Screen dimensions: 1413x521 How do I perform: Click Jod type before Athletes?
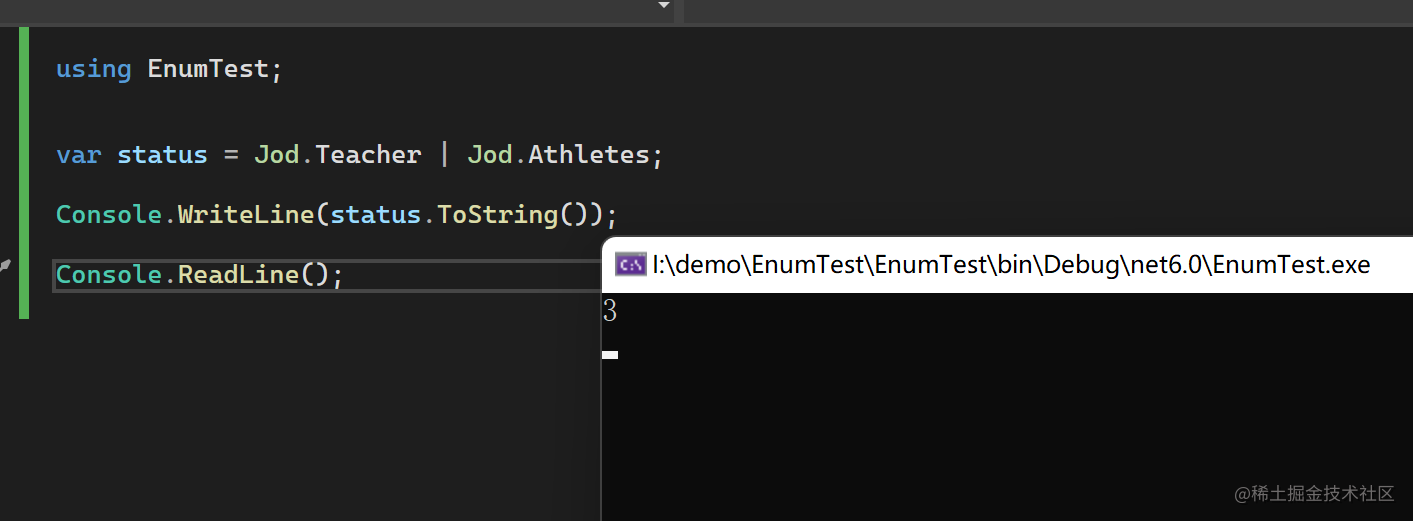tap(490, 155)
